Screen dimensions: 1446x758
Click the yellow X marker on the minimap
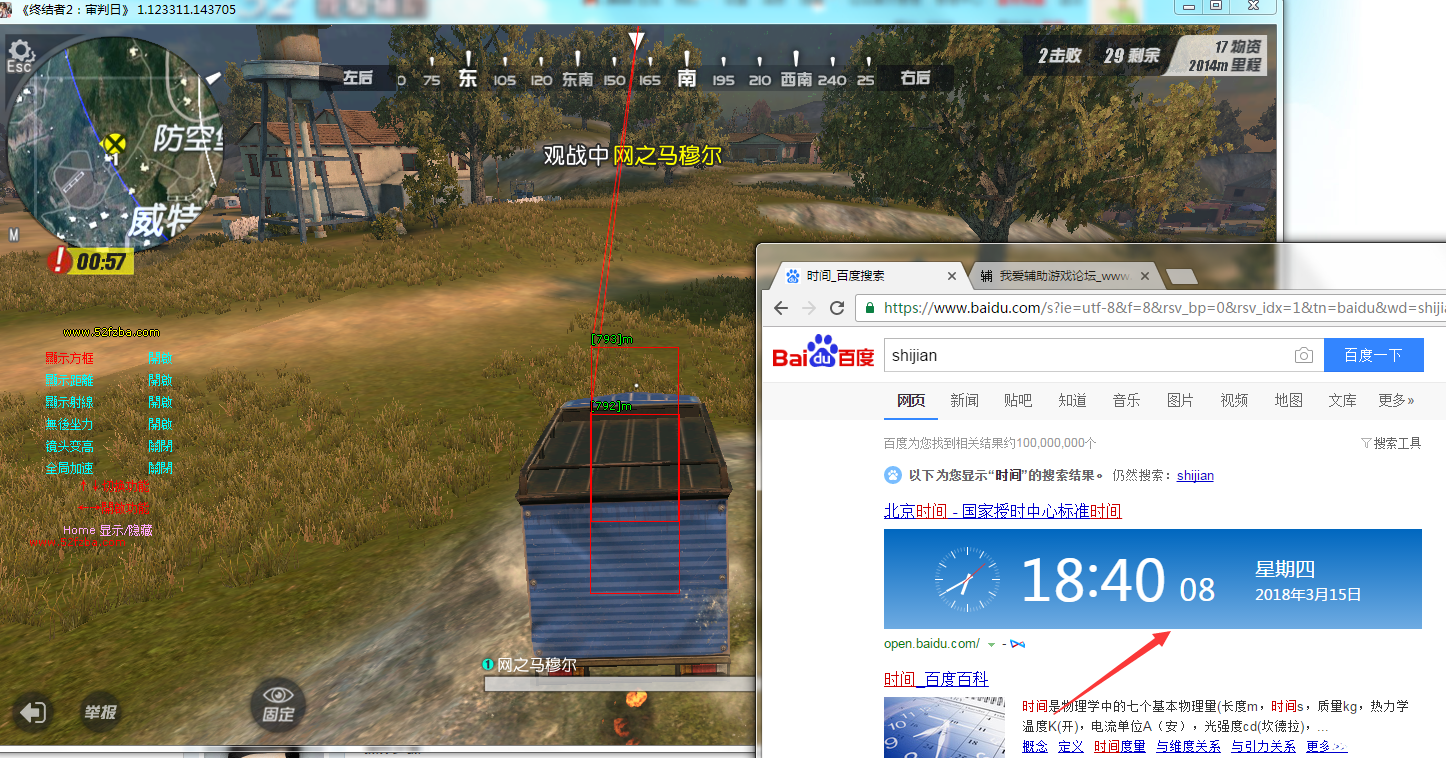(116, 144)
